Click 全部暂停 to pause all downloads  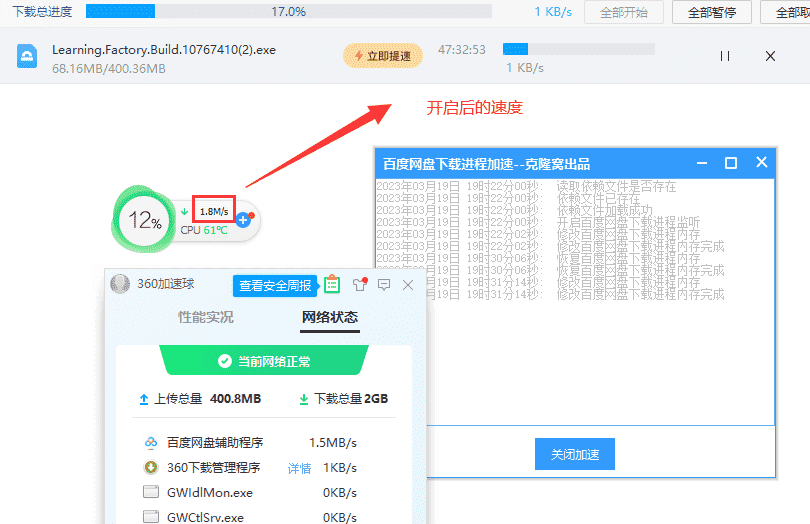711,12
